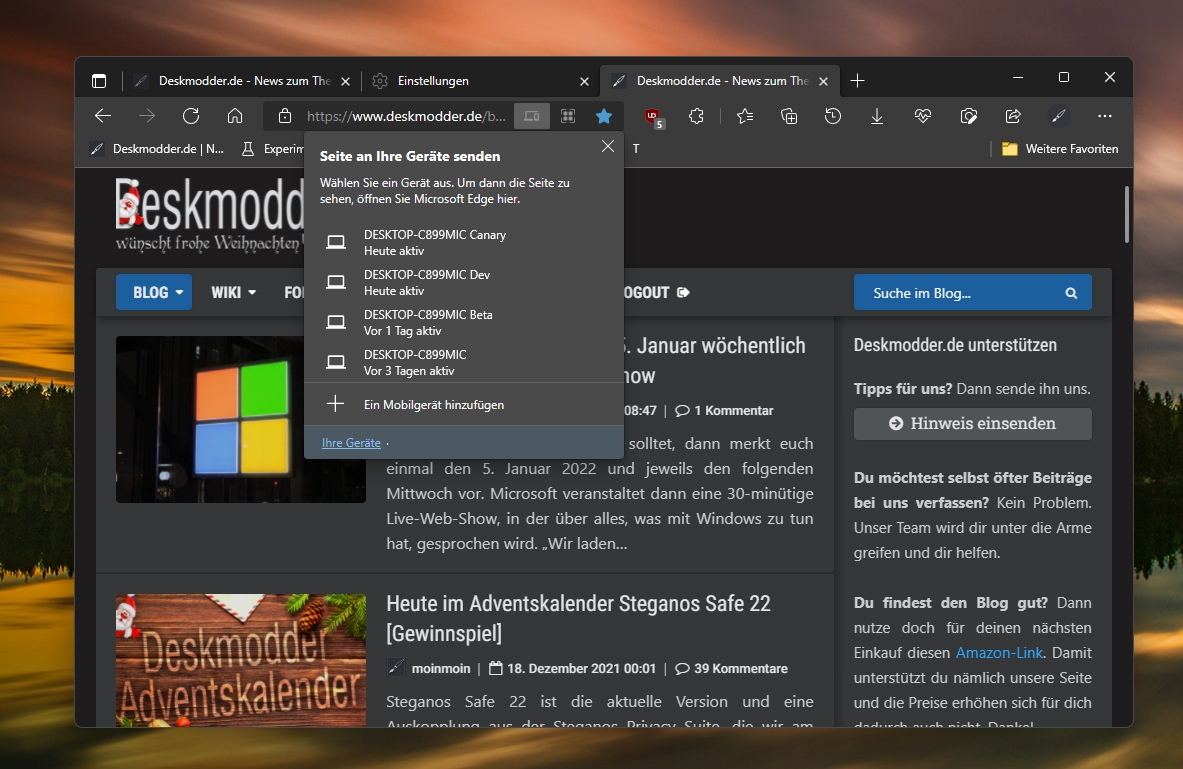The width and height of the screenshot is (1183, 769).
Task: Open the vertical tabs panel icon
Action: pyautogui.click(x=99, y=81)
